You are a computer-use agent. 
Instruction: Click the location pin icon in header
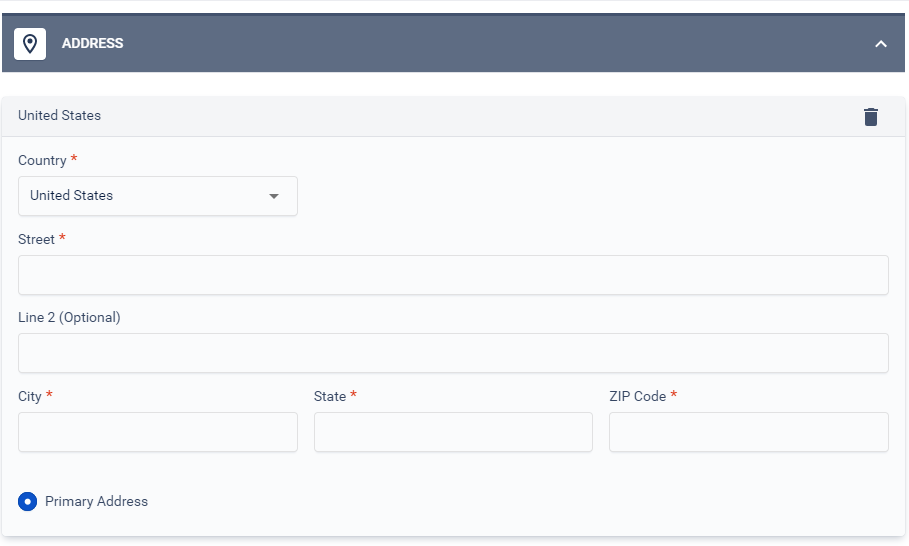point(30,43)
